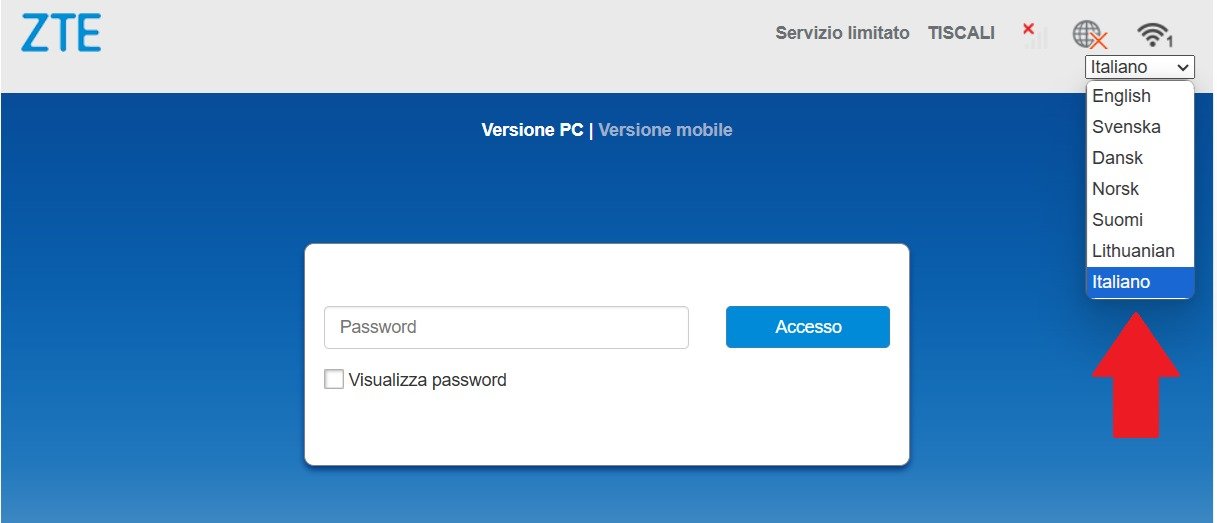Choose Lithuanian from the dropdown list
This screenshot has width=1217, height=523.
point(1133,251)
